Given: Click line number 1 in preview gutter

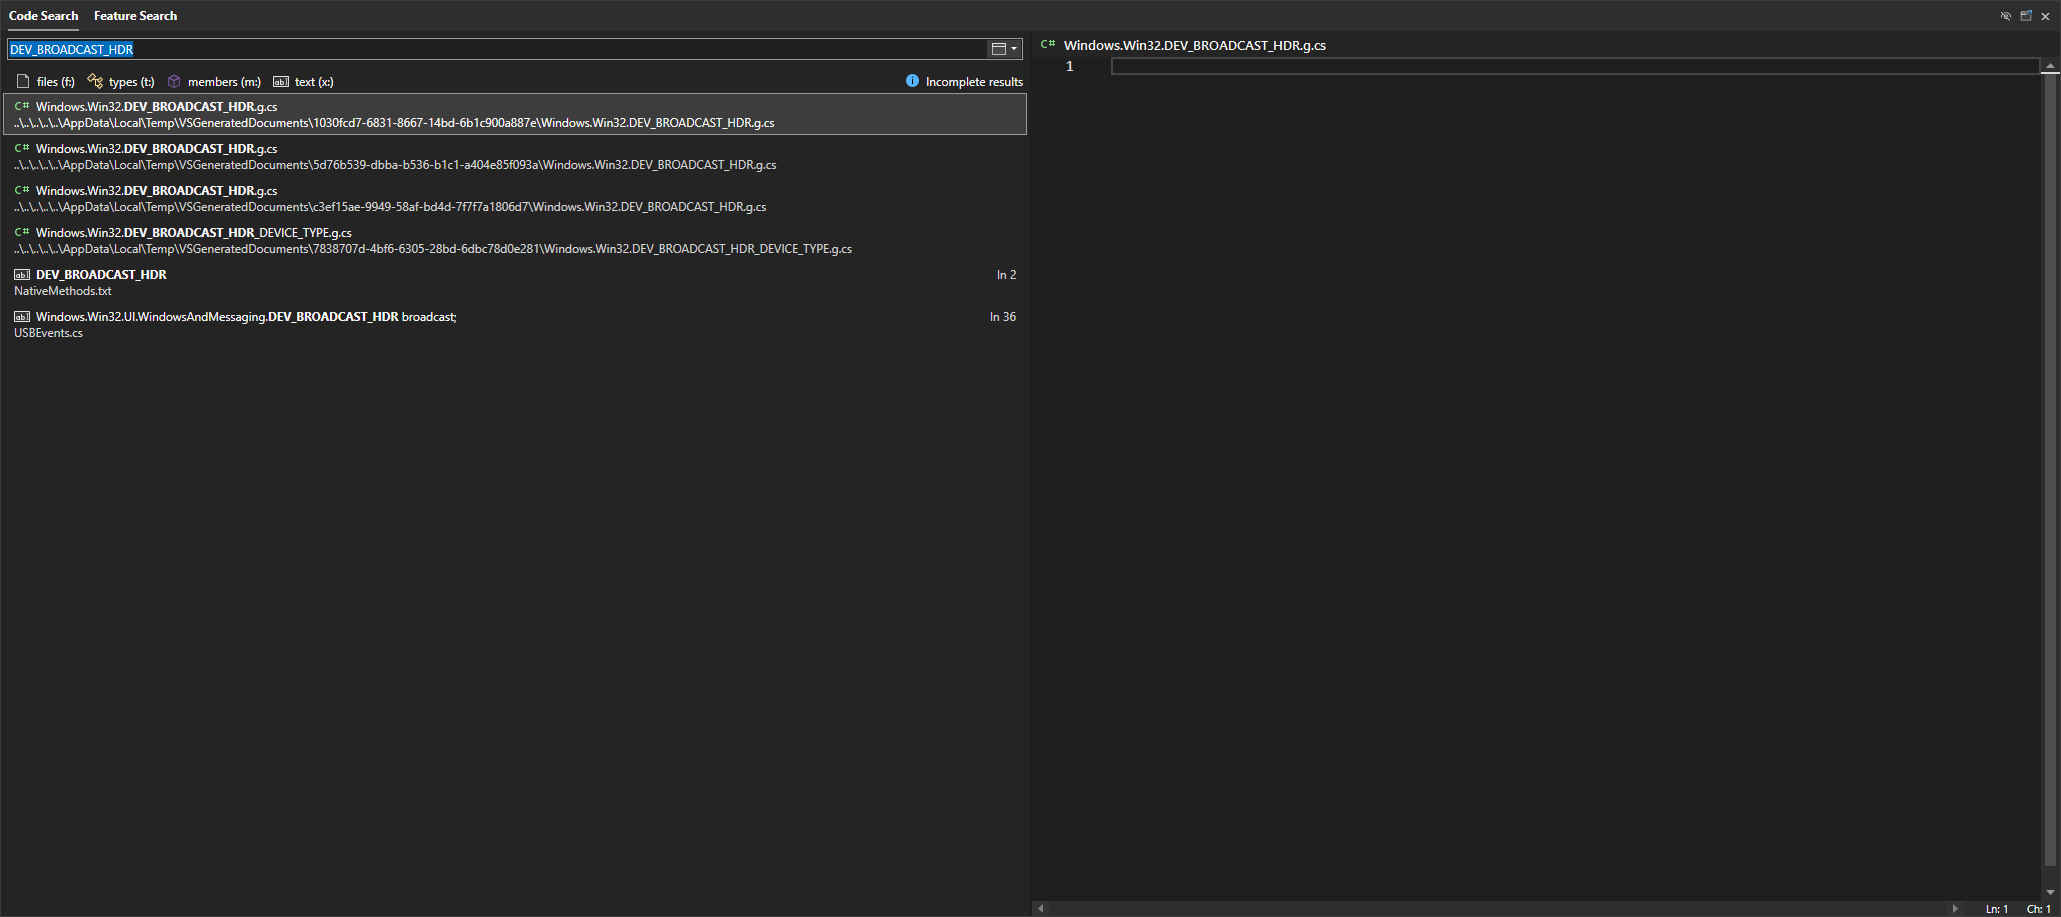Looking at the screenshot, I should 1069,66.
